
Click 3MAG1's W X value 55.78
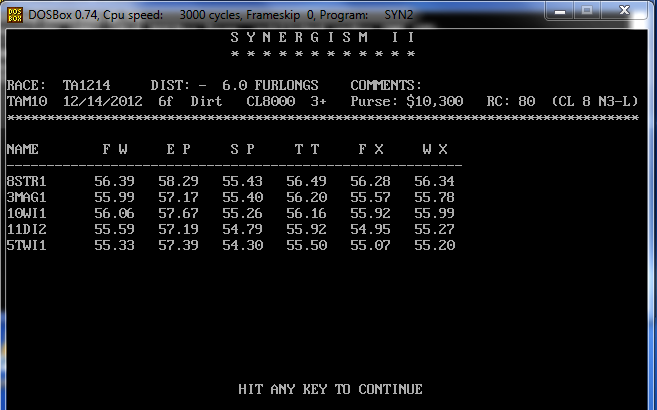tap(435, 197)
